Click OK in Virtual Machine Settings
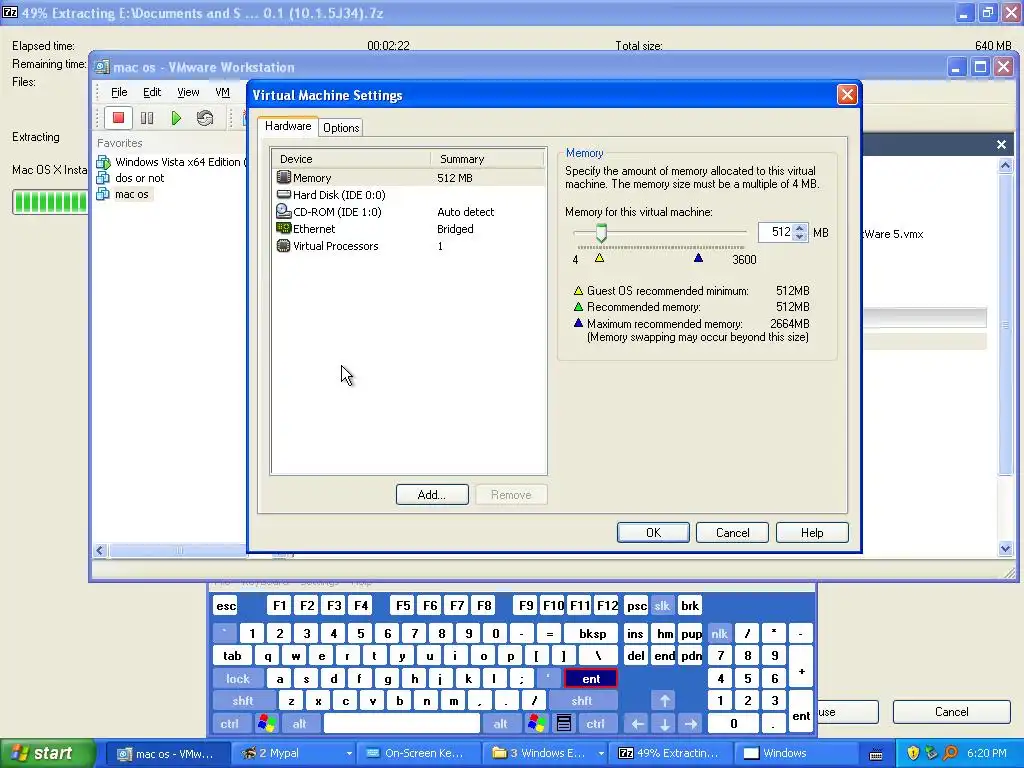Viewport: 1024px width, 768px height. tap(653, 532)
